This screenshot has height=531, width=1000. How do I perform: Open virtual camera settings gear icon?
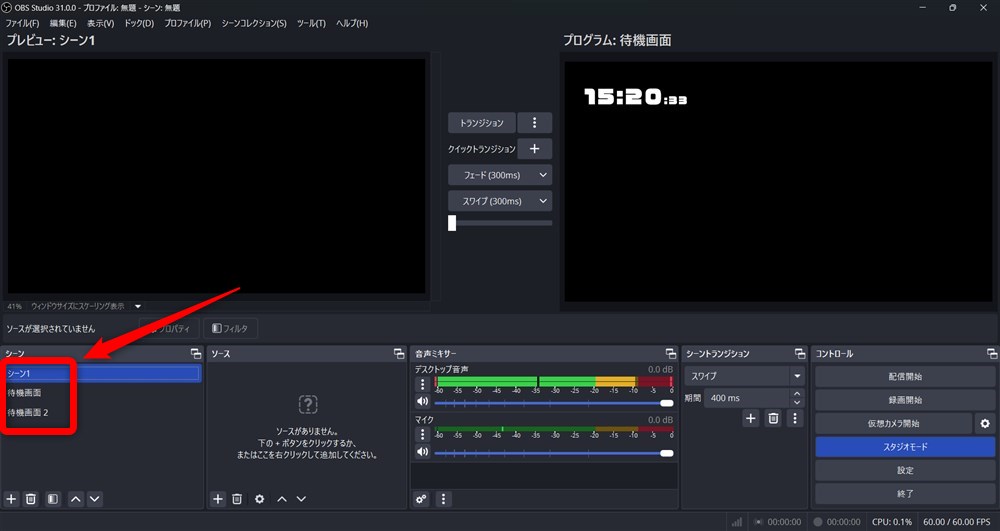coord(985,423)
